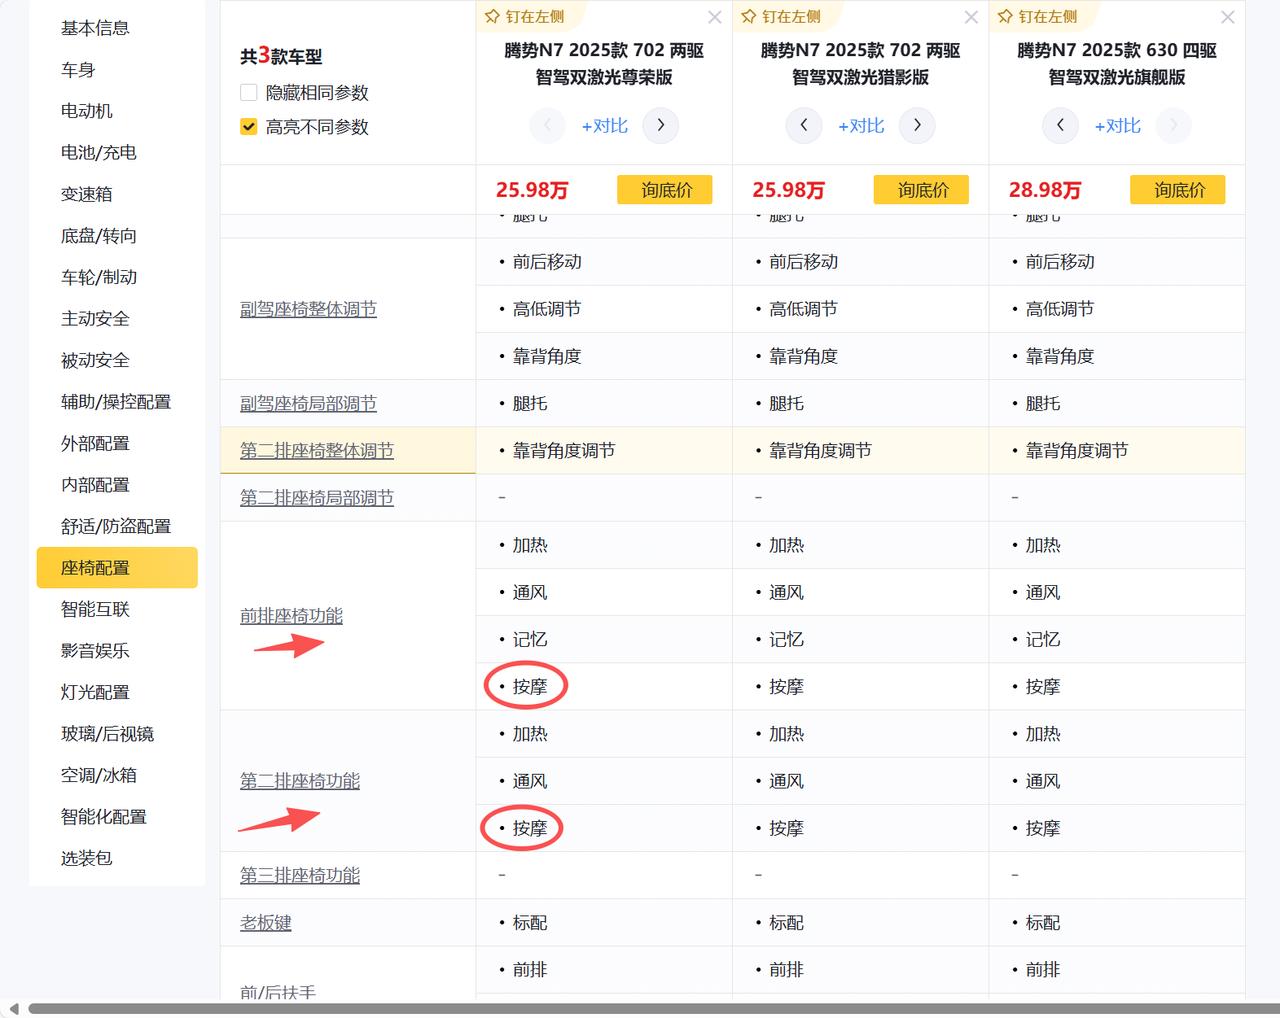The width and height of the screenshot is (1280, 1018).
Task: Go to 底盘/转向 section
Action: 99,236
